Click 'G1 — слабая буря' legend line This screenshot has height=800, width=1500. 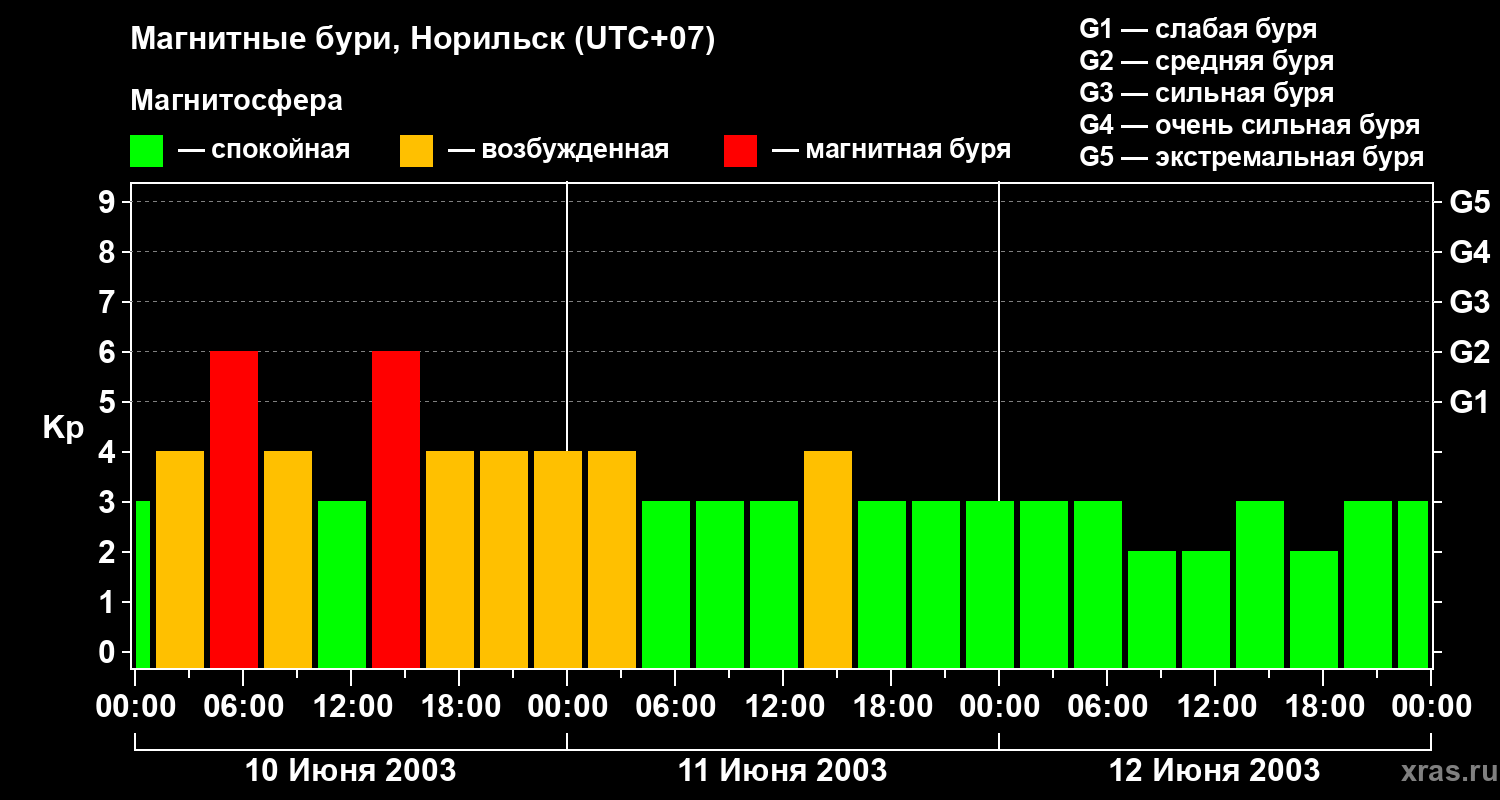pyautogui.click(x=1198, y=29)
